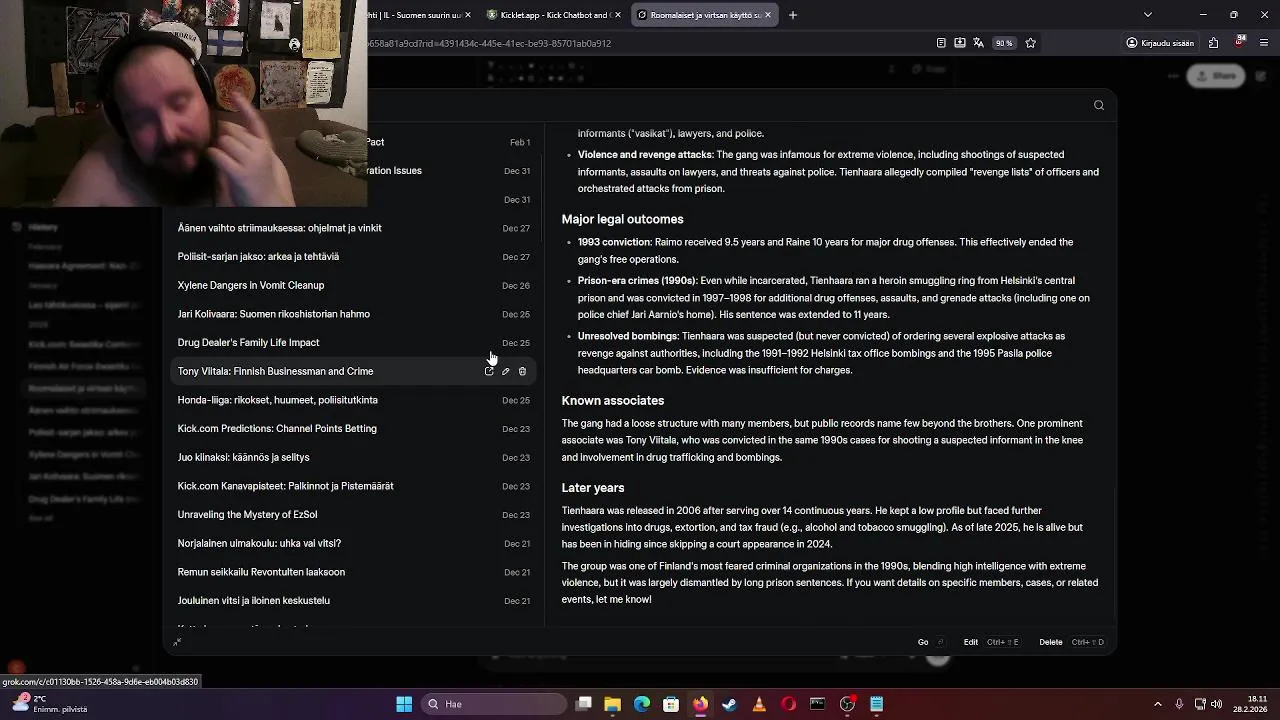Open chat 'Drug Dealer's Family Life Impact'
The height and width of the screenshot is (720, 1280).
(x=354, y=343)
